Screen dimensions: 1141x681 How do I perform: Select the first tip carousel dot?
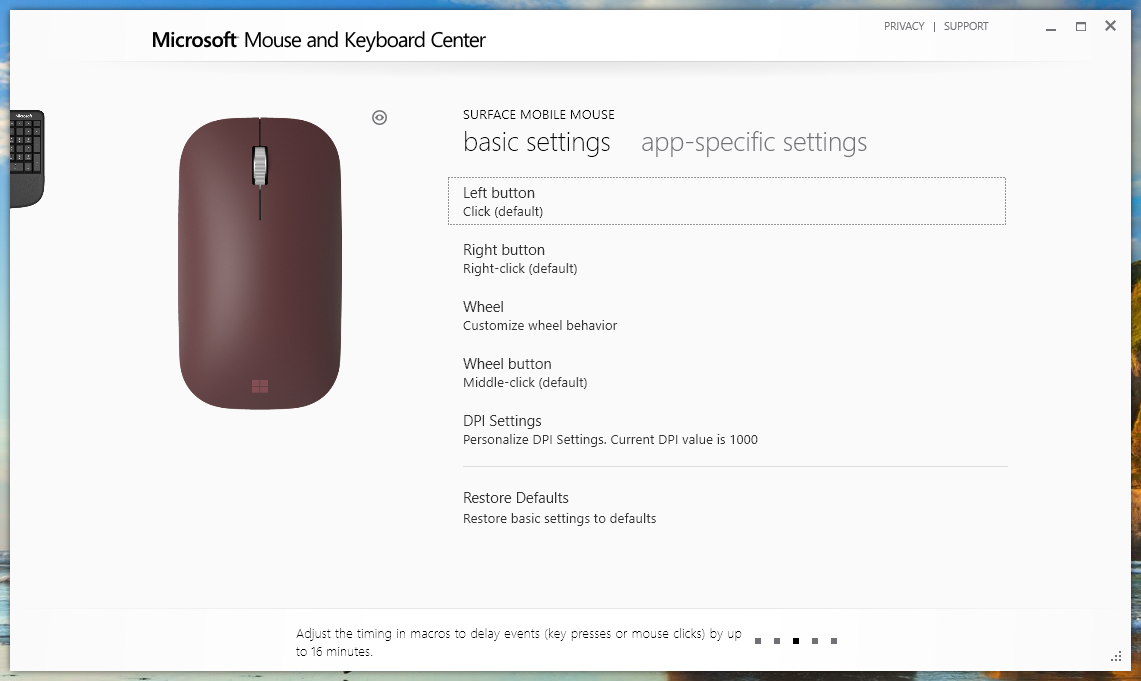tap(757, 640)
